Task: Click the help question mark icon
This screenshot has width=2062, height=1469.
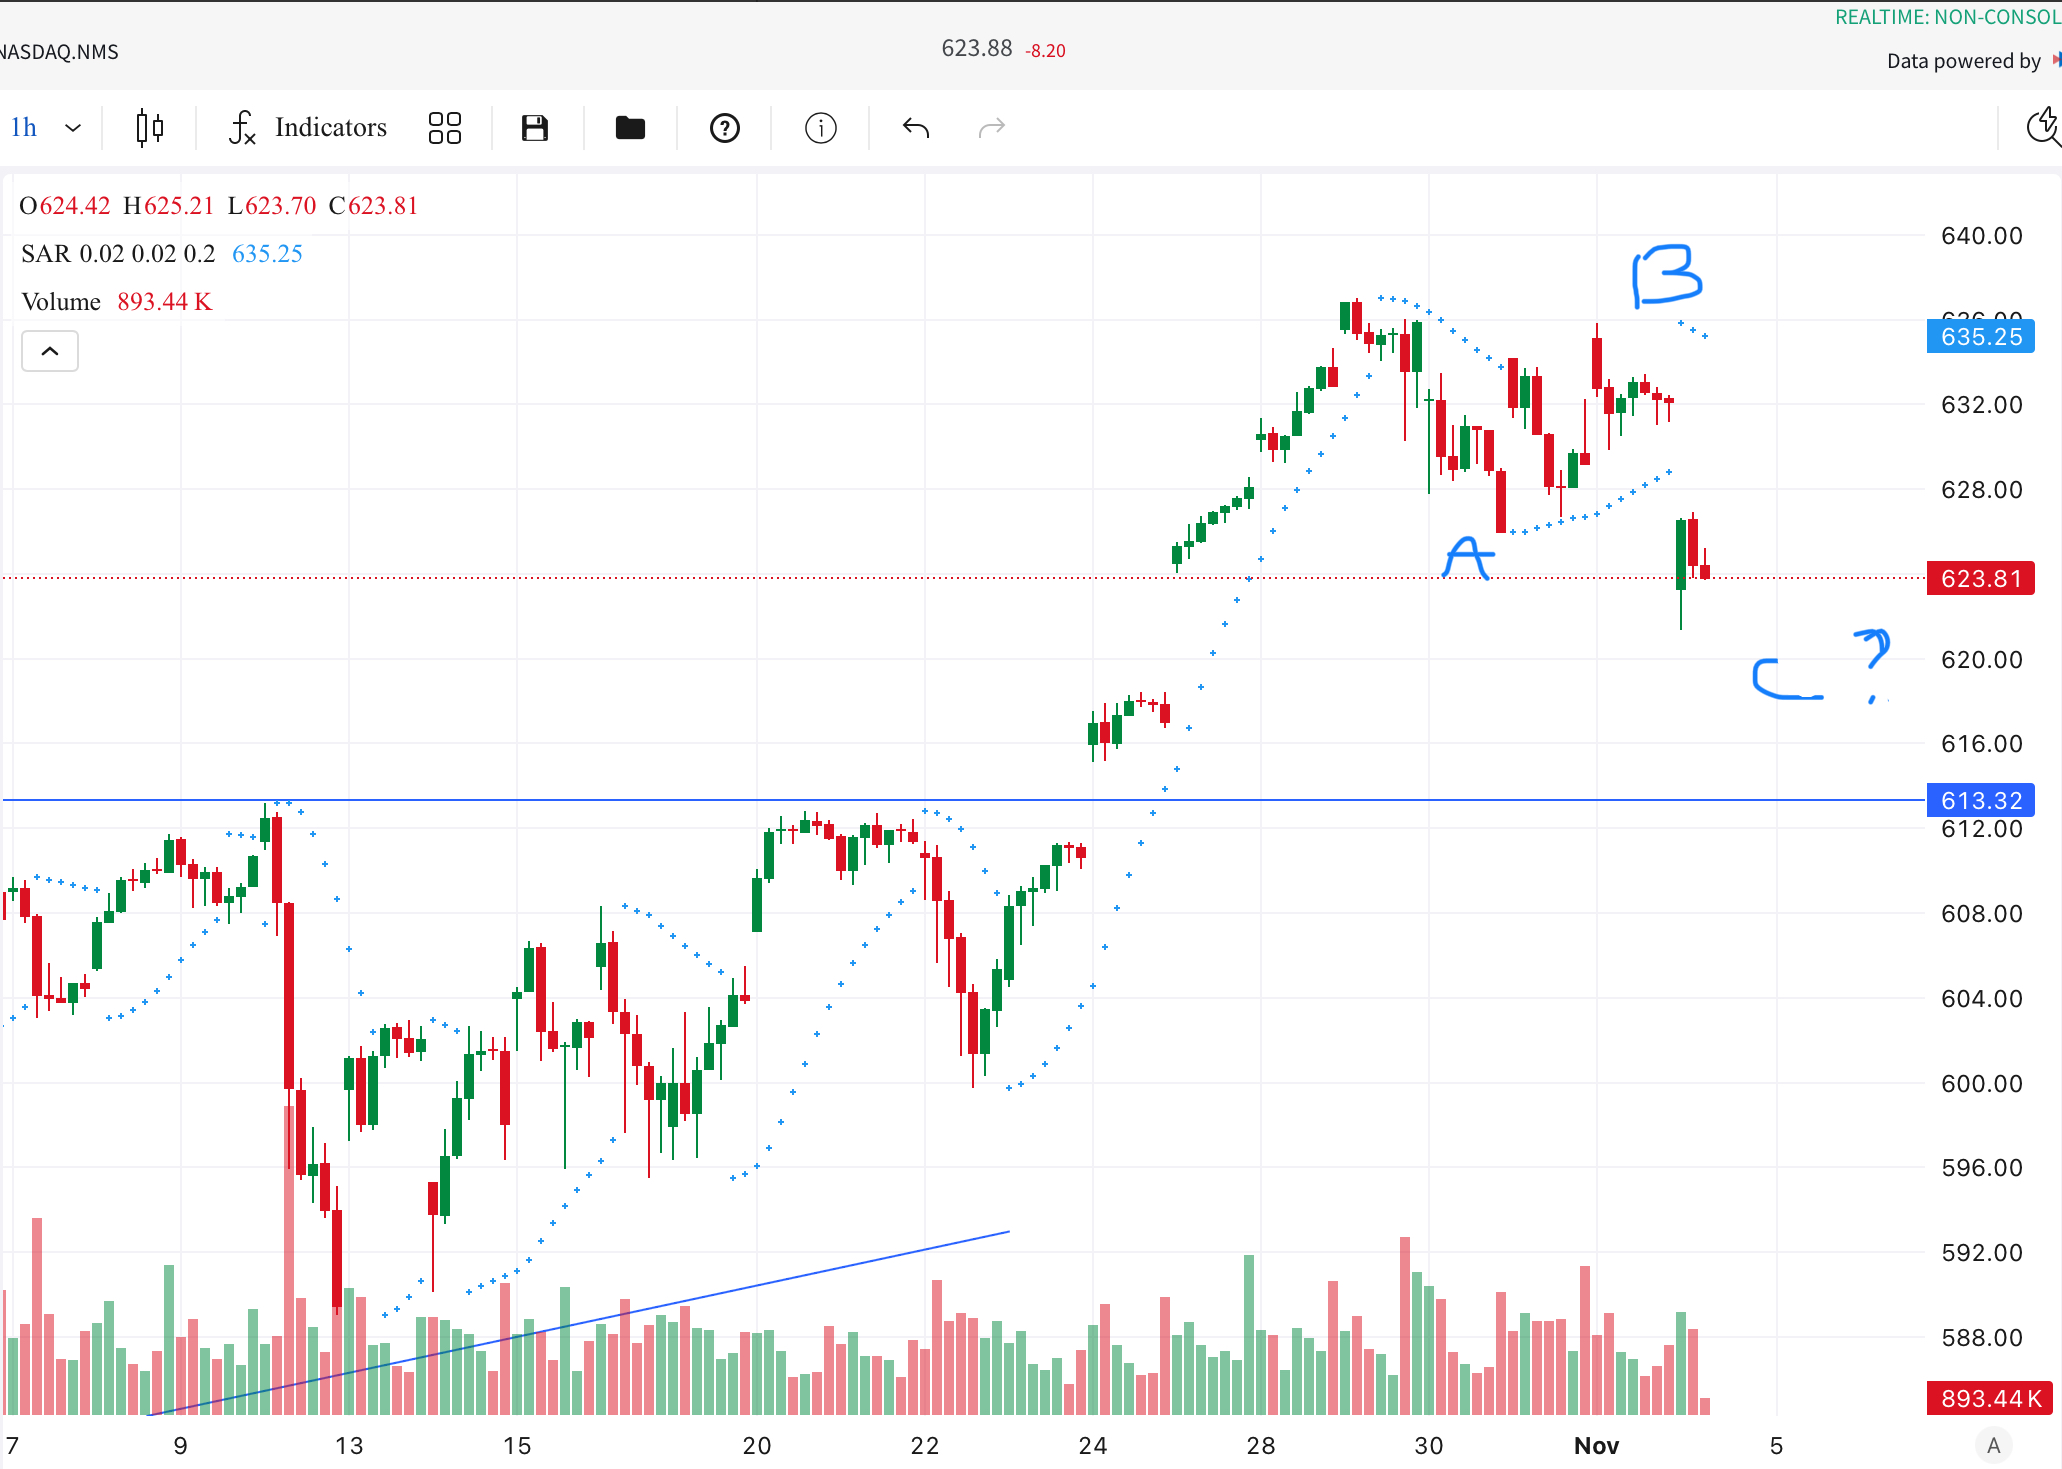Action: [724, 128]
